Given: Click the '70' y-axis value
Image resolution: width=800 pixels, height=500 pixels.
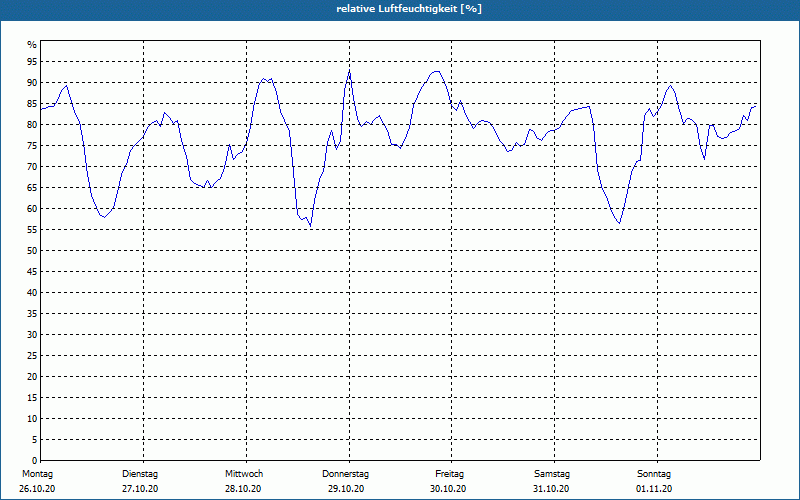Looking at the screenshot, I should (x=32, y=167).
